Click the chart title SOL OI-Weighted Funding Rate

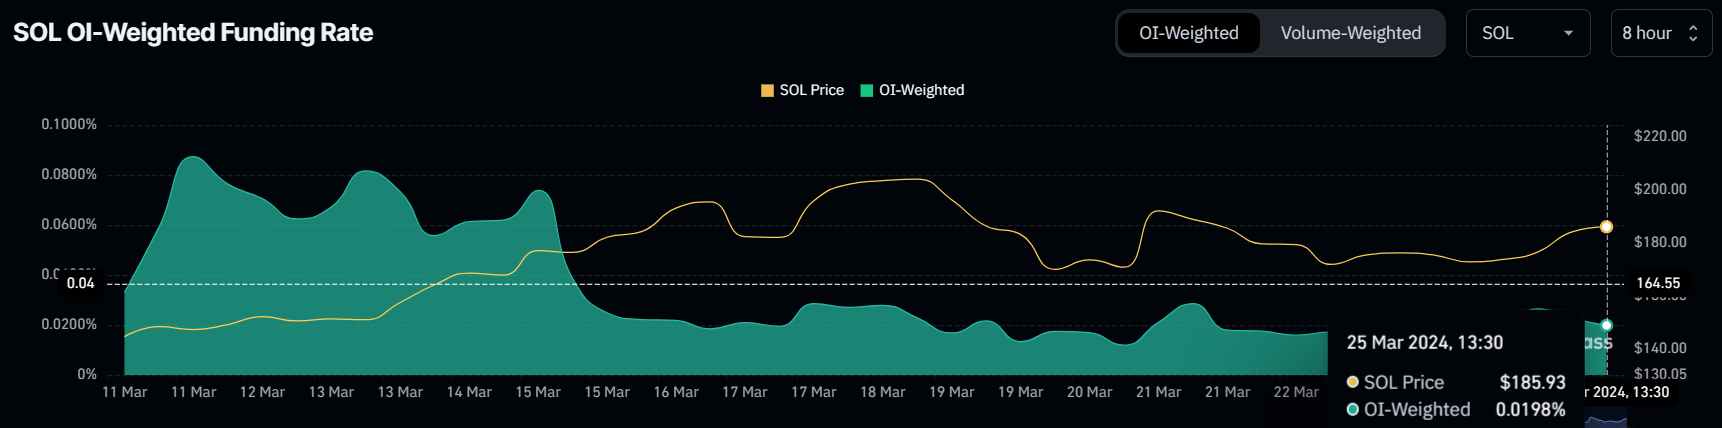193,33
